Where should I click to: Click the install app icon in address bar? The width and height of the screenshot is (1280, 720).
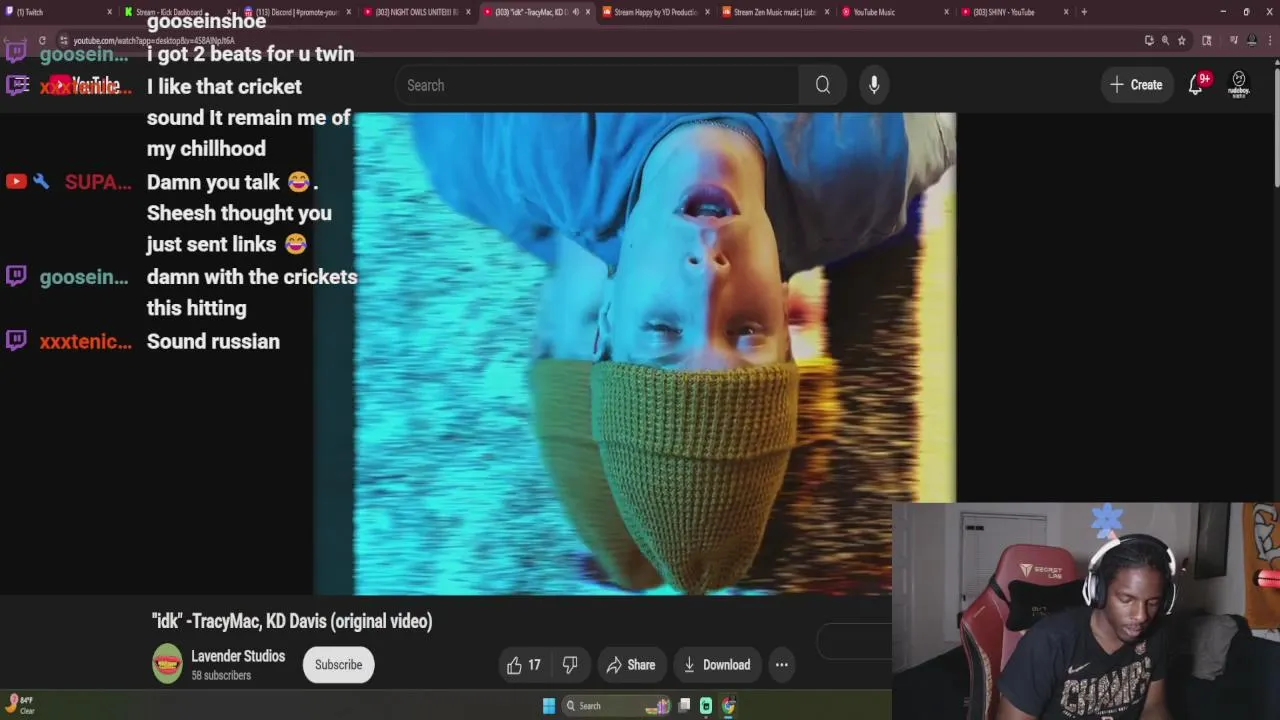(x=1149, y=40)
